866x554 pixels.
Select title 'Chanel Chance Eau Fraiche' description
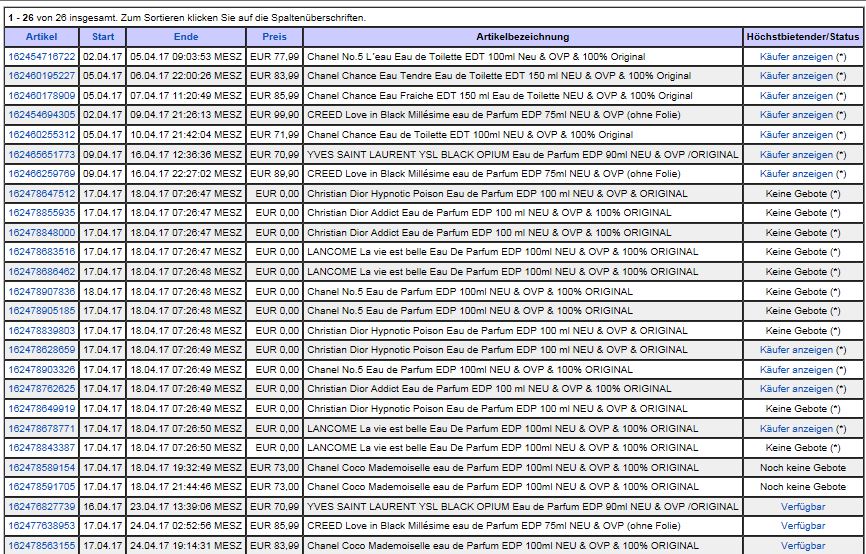(x=499, y=96)
